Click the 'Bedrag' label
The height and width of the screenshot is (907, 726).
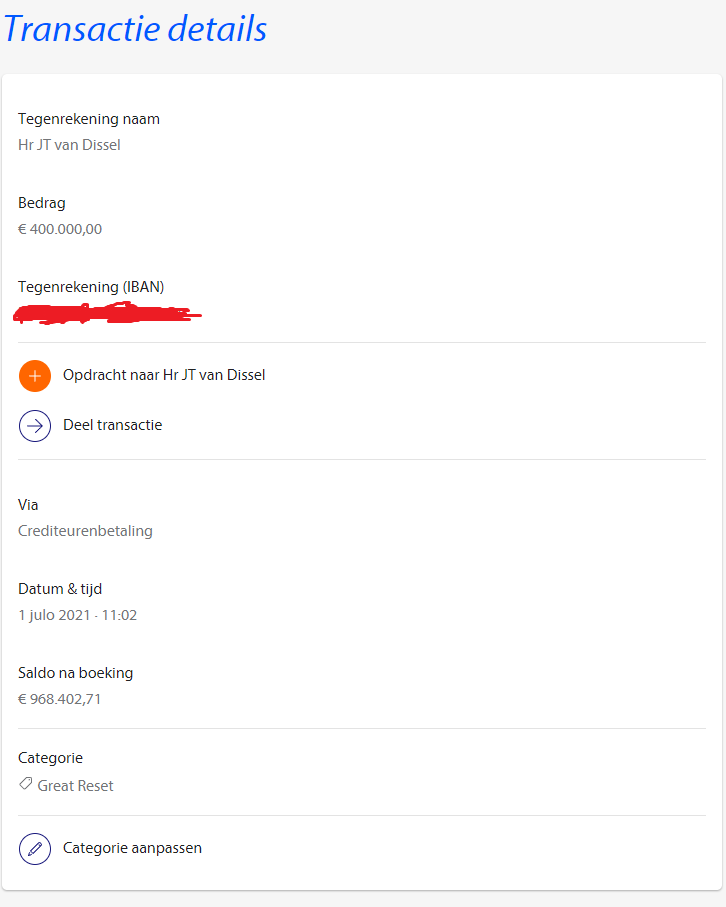(x=42, y=203)
